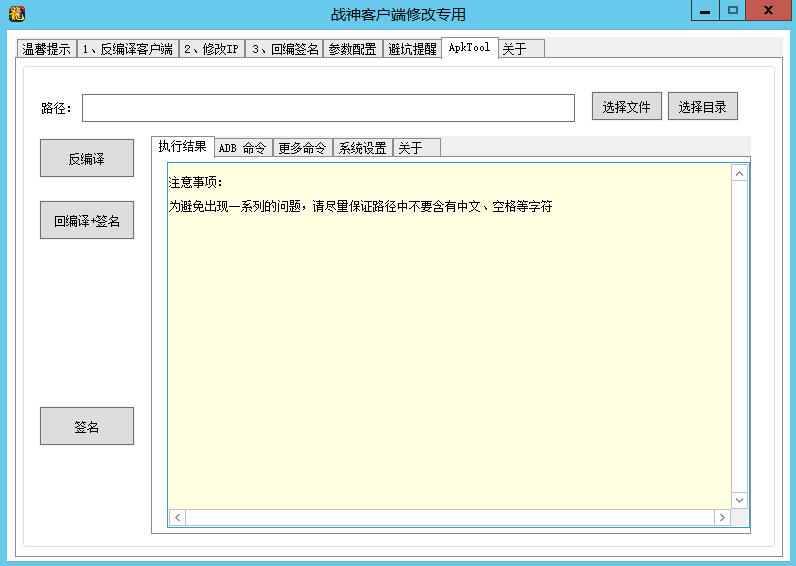This screenshot has height=566, width=796.
Task: Click the 选择文件 button
Action: (x=627, y=107)
